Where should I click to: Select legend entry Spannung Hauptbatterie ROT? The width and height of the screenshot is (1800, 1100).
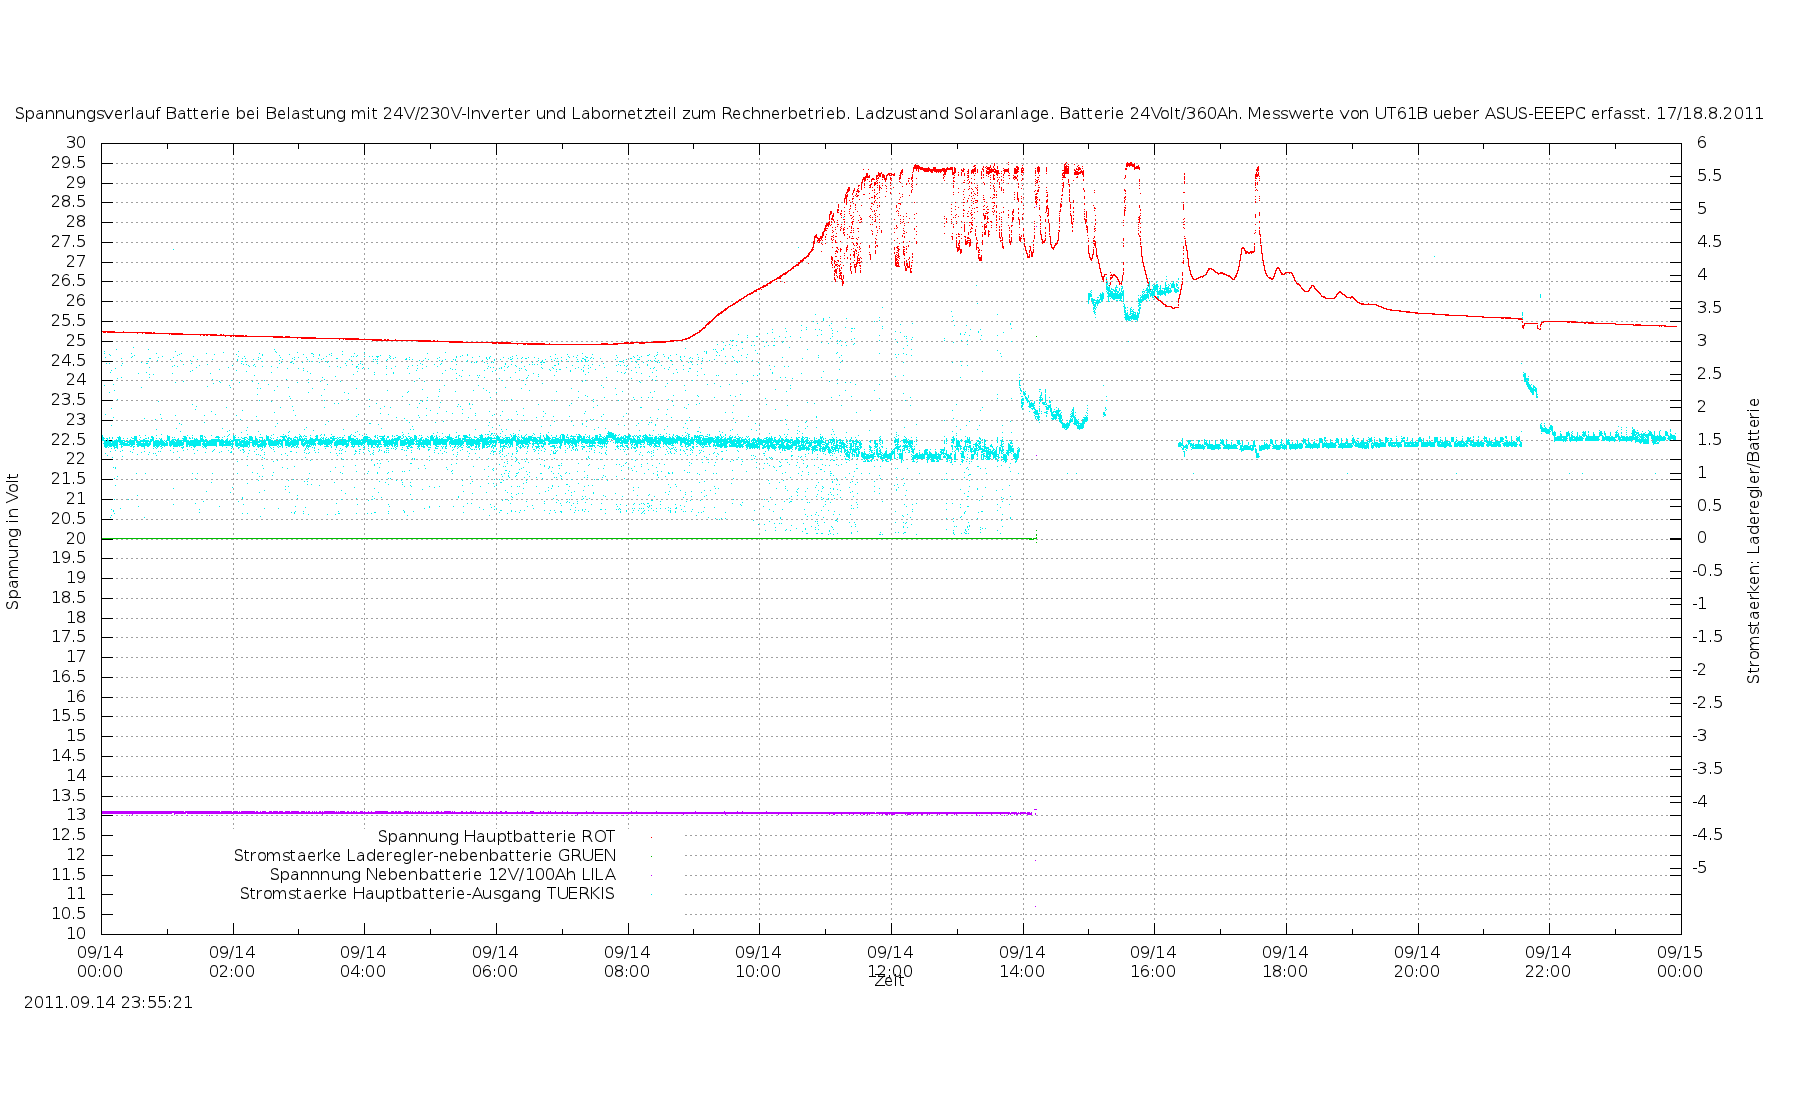496,836
